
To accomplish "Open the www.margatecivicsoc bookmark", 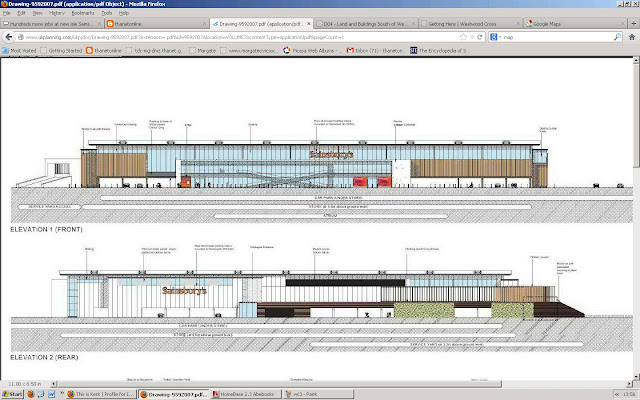I will pos(249,50).
